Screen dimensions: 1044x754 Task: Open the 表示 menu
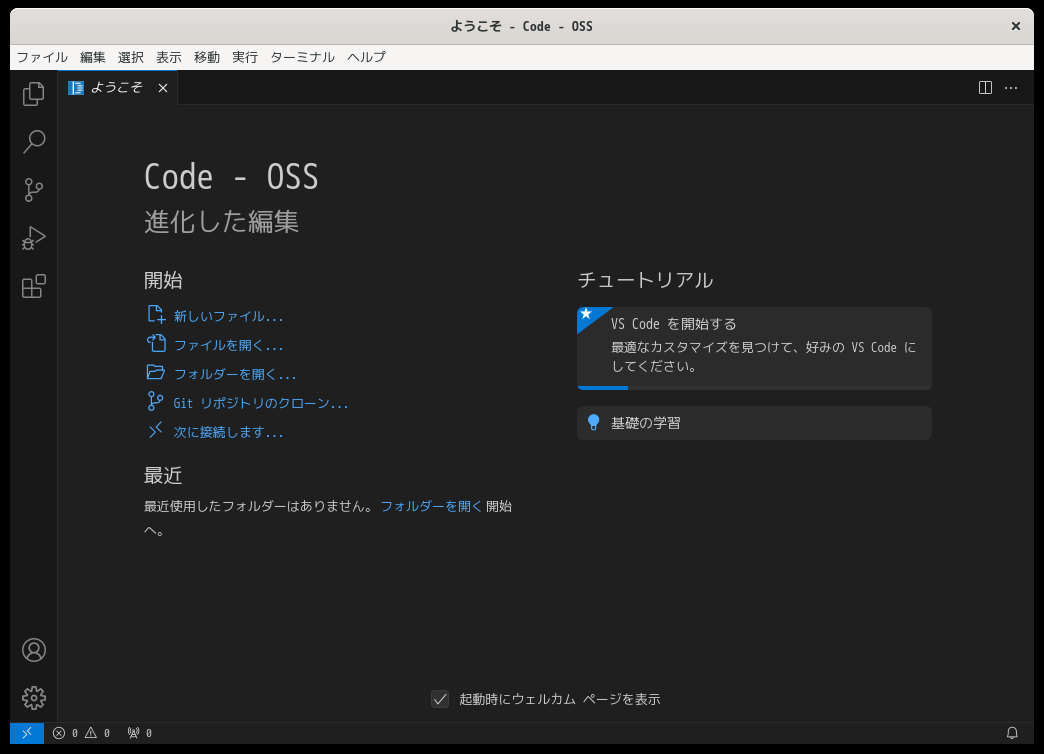coord(168,57)
